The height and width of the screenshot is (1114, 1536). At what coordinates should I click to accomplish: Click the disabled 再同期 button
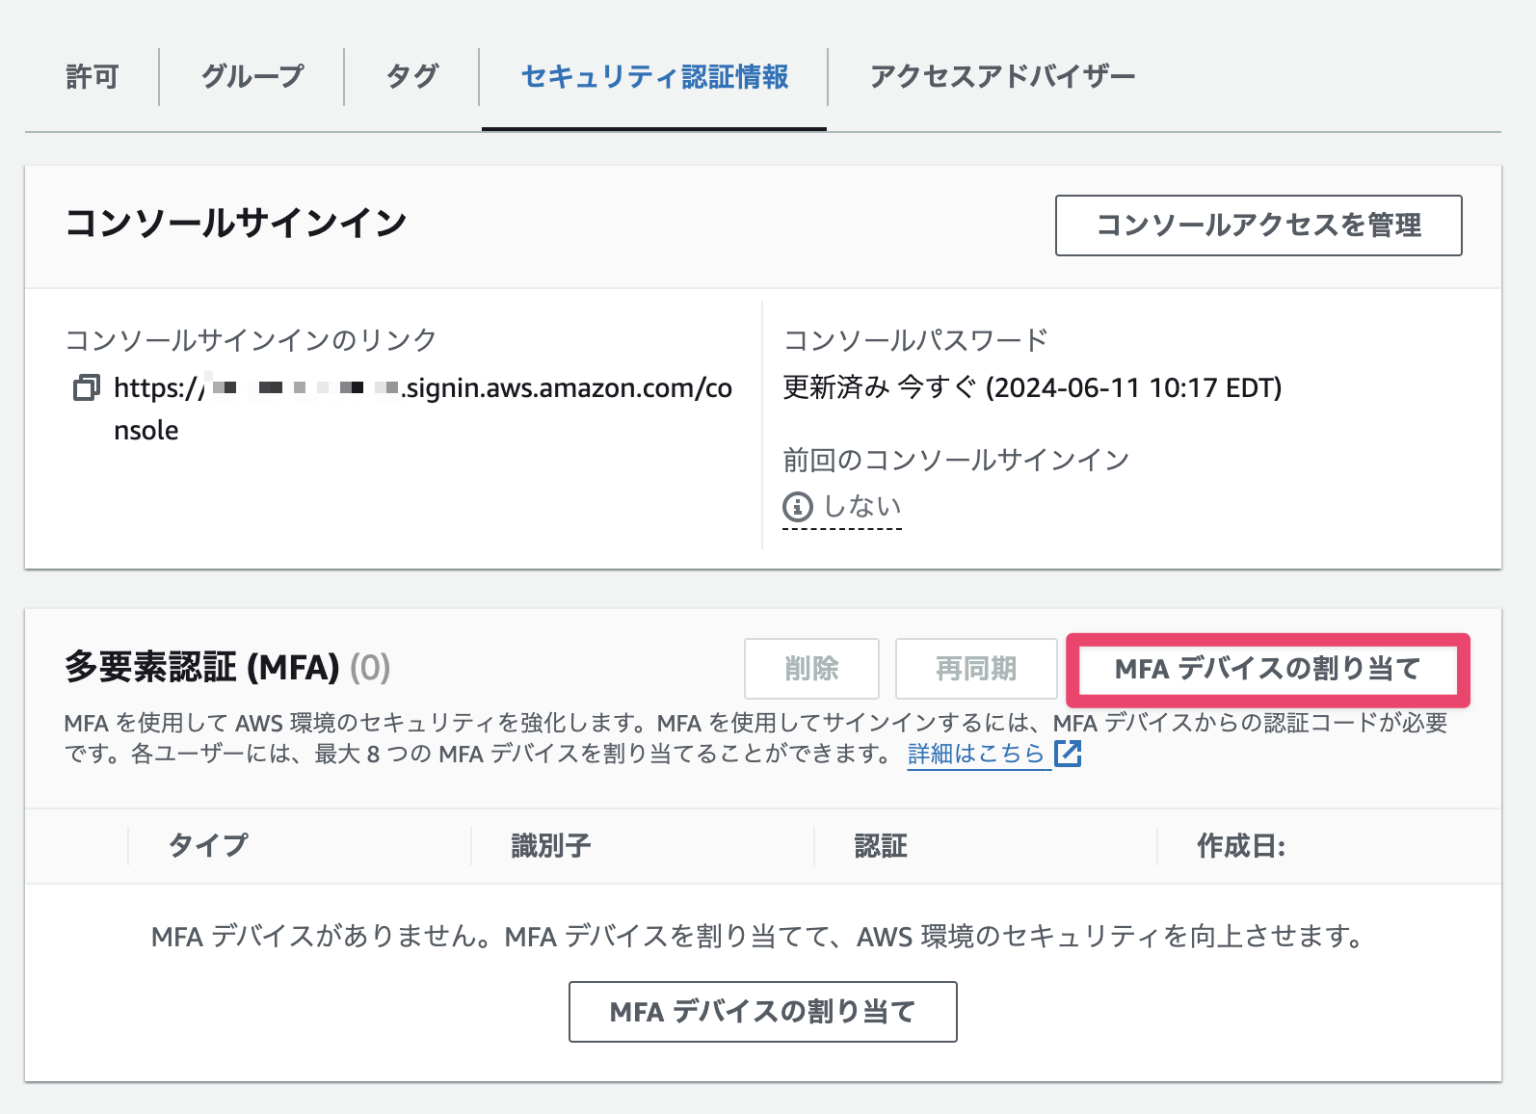coord(976,669)
